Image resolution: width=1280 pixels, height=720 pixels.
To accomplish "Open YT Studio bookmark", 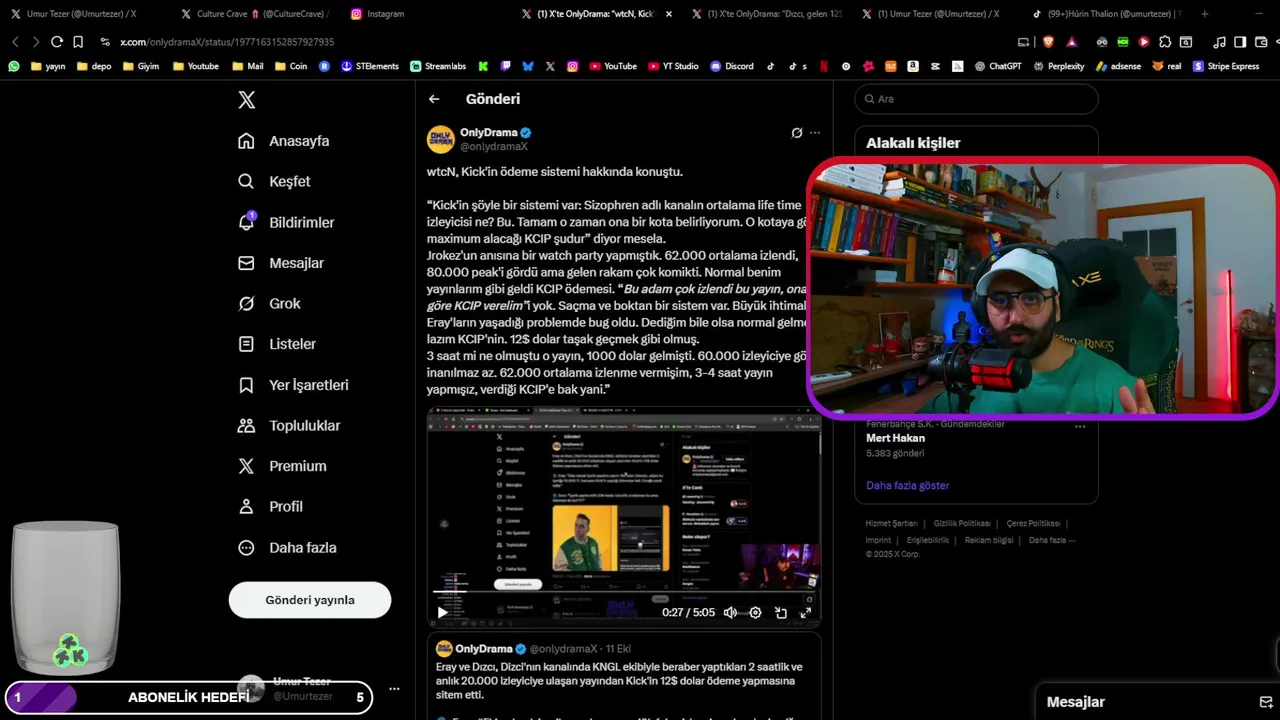I will coord(672,66).
